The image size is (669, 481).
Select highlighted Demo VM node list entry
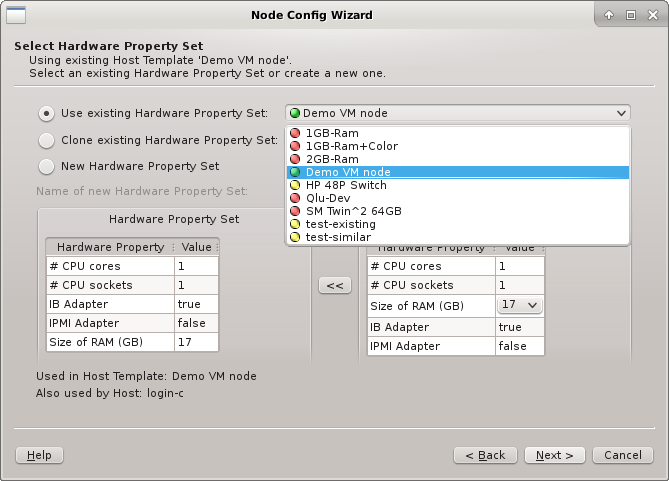[x=458, y=172]
